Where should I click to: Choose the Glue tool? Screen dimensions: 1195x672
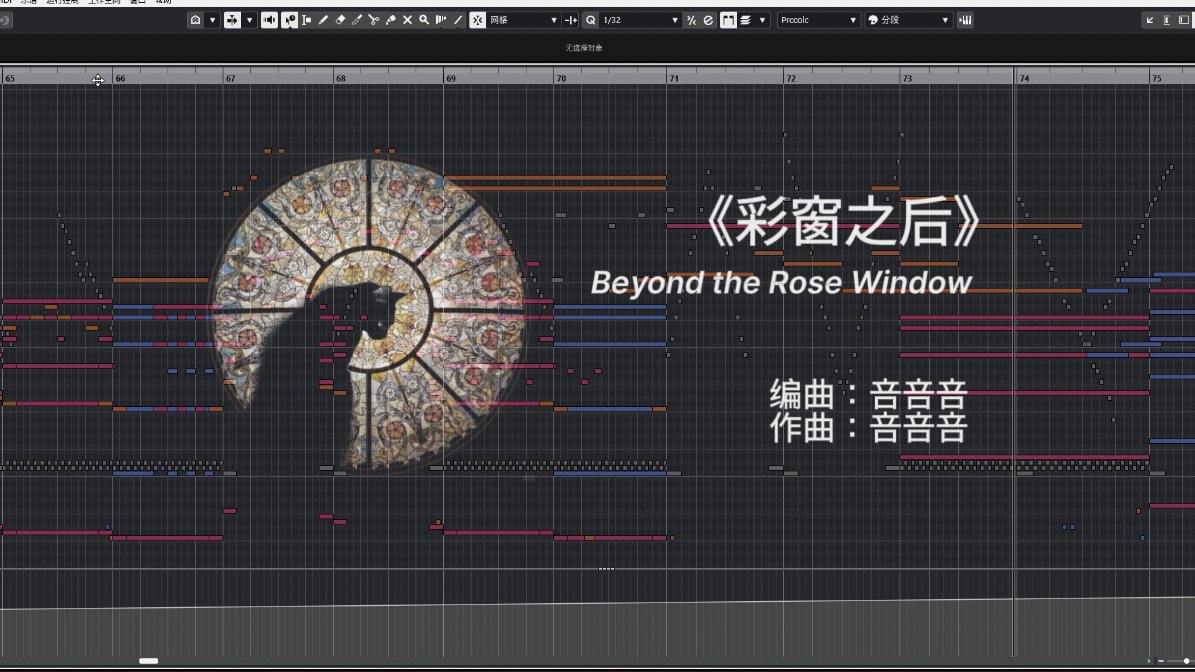click(390, 21)
